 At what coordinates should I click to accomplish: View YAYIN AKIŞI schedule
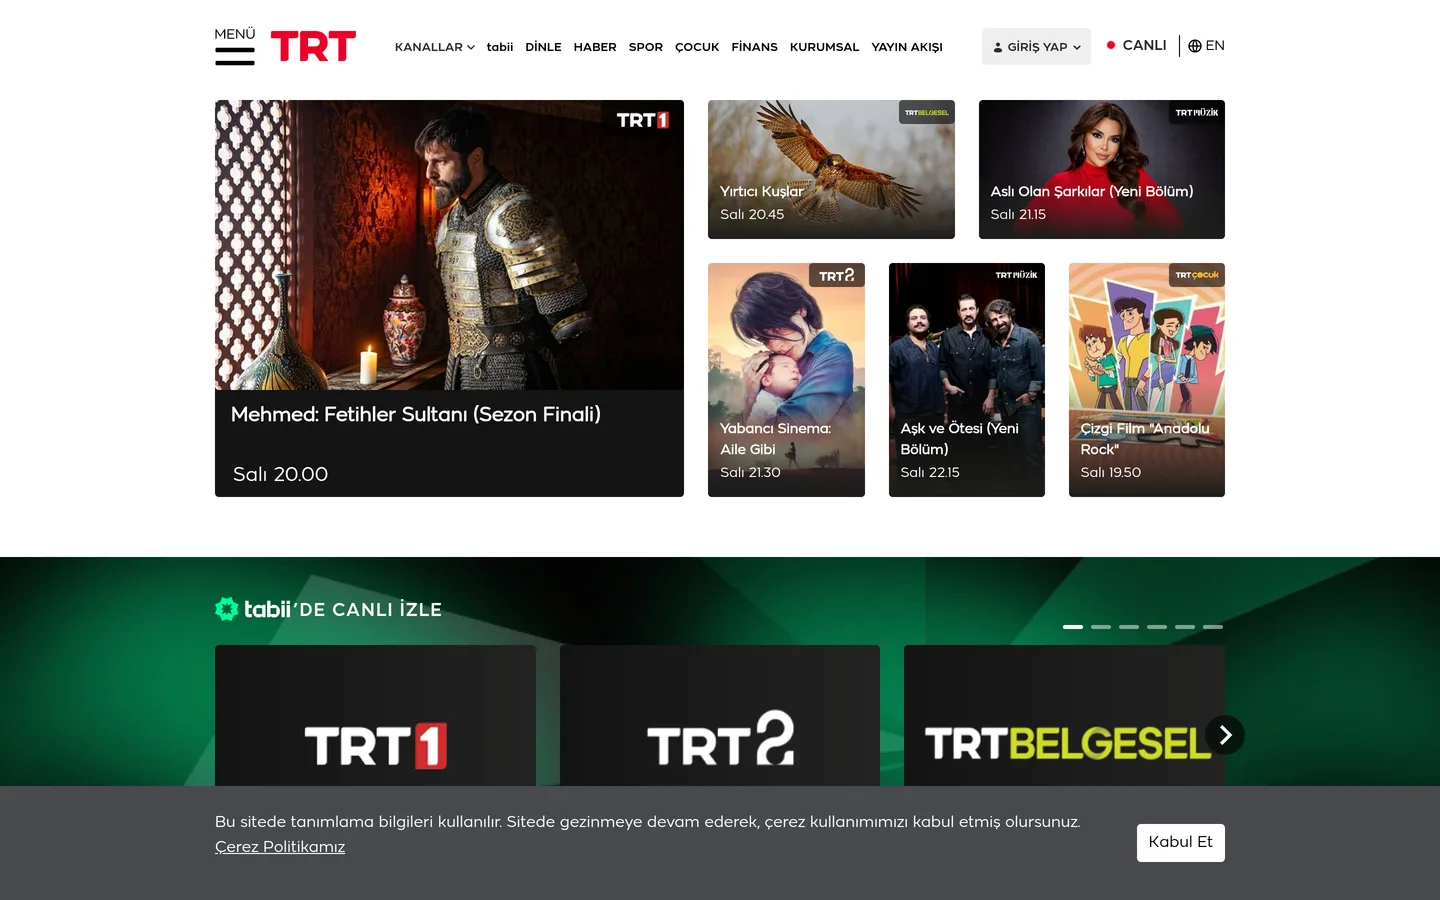coord(907,47)
